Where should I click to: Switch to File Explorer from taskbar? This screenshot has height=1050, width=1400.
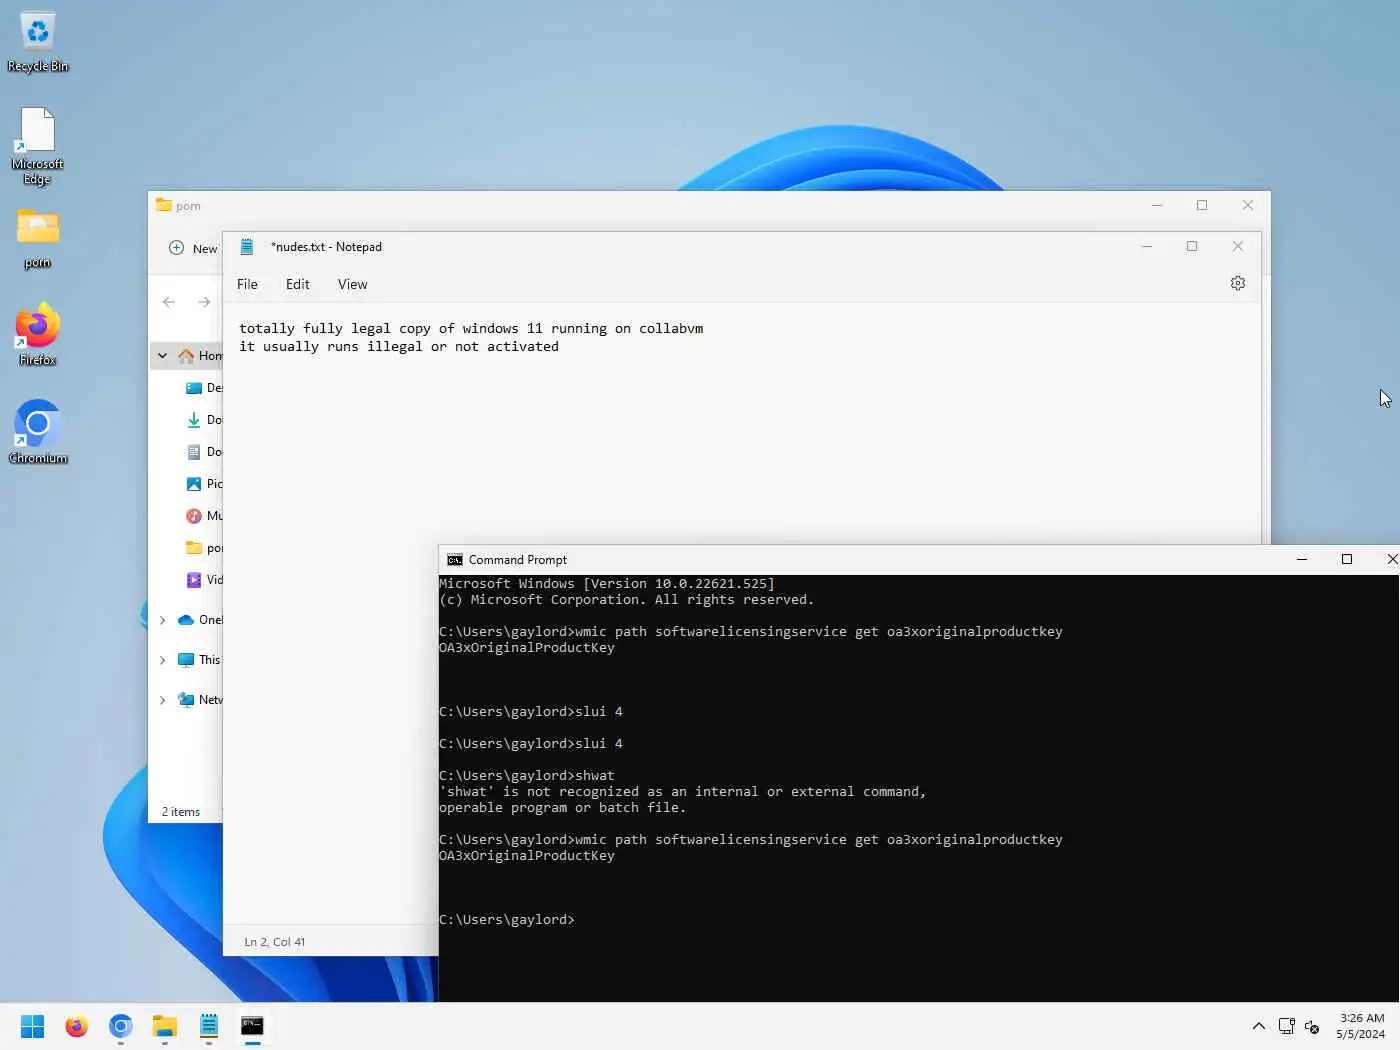click(164, 1026)
